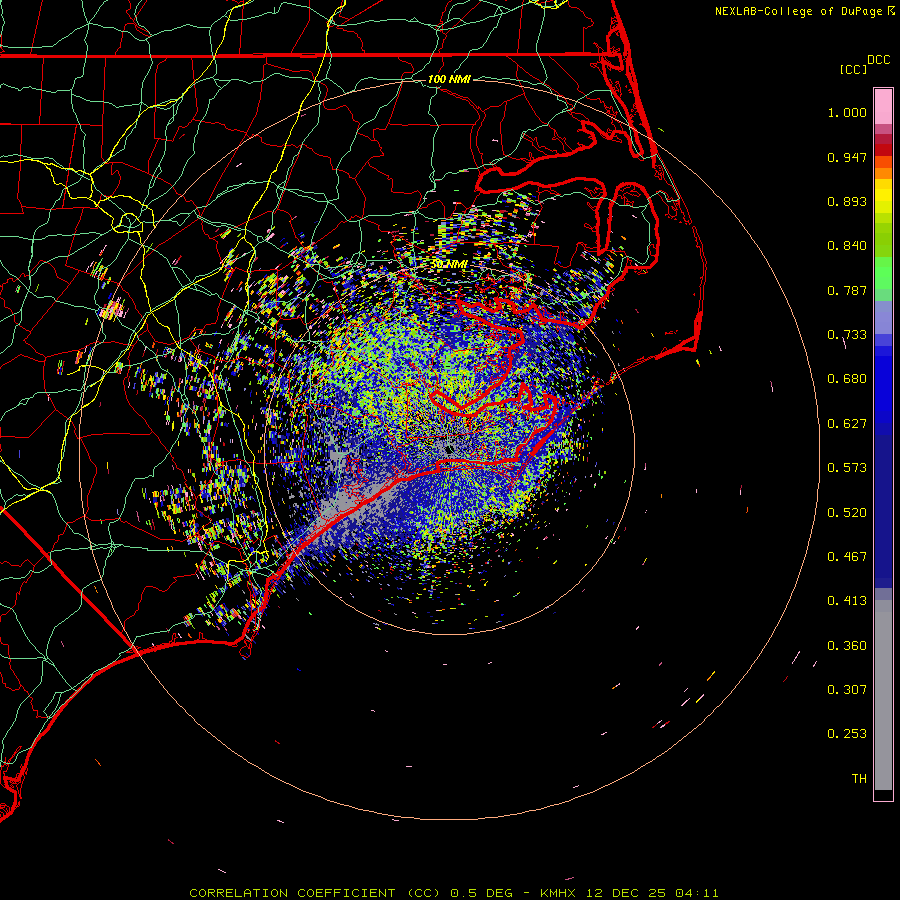
Task: Click the 0.787 scale value
Action: click(x=847, y=290)
